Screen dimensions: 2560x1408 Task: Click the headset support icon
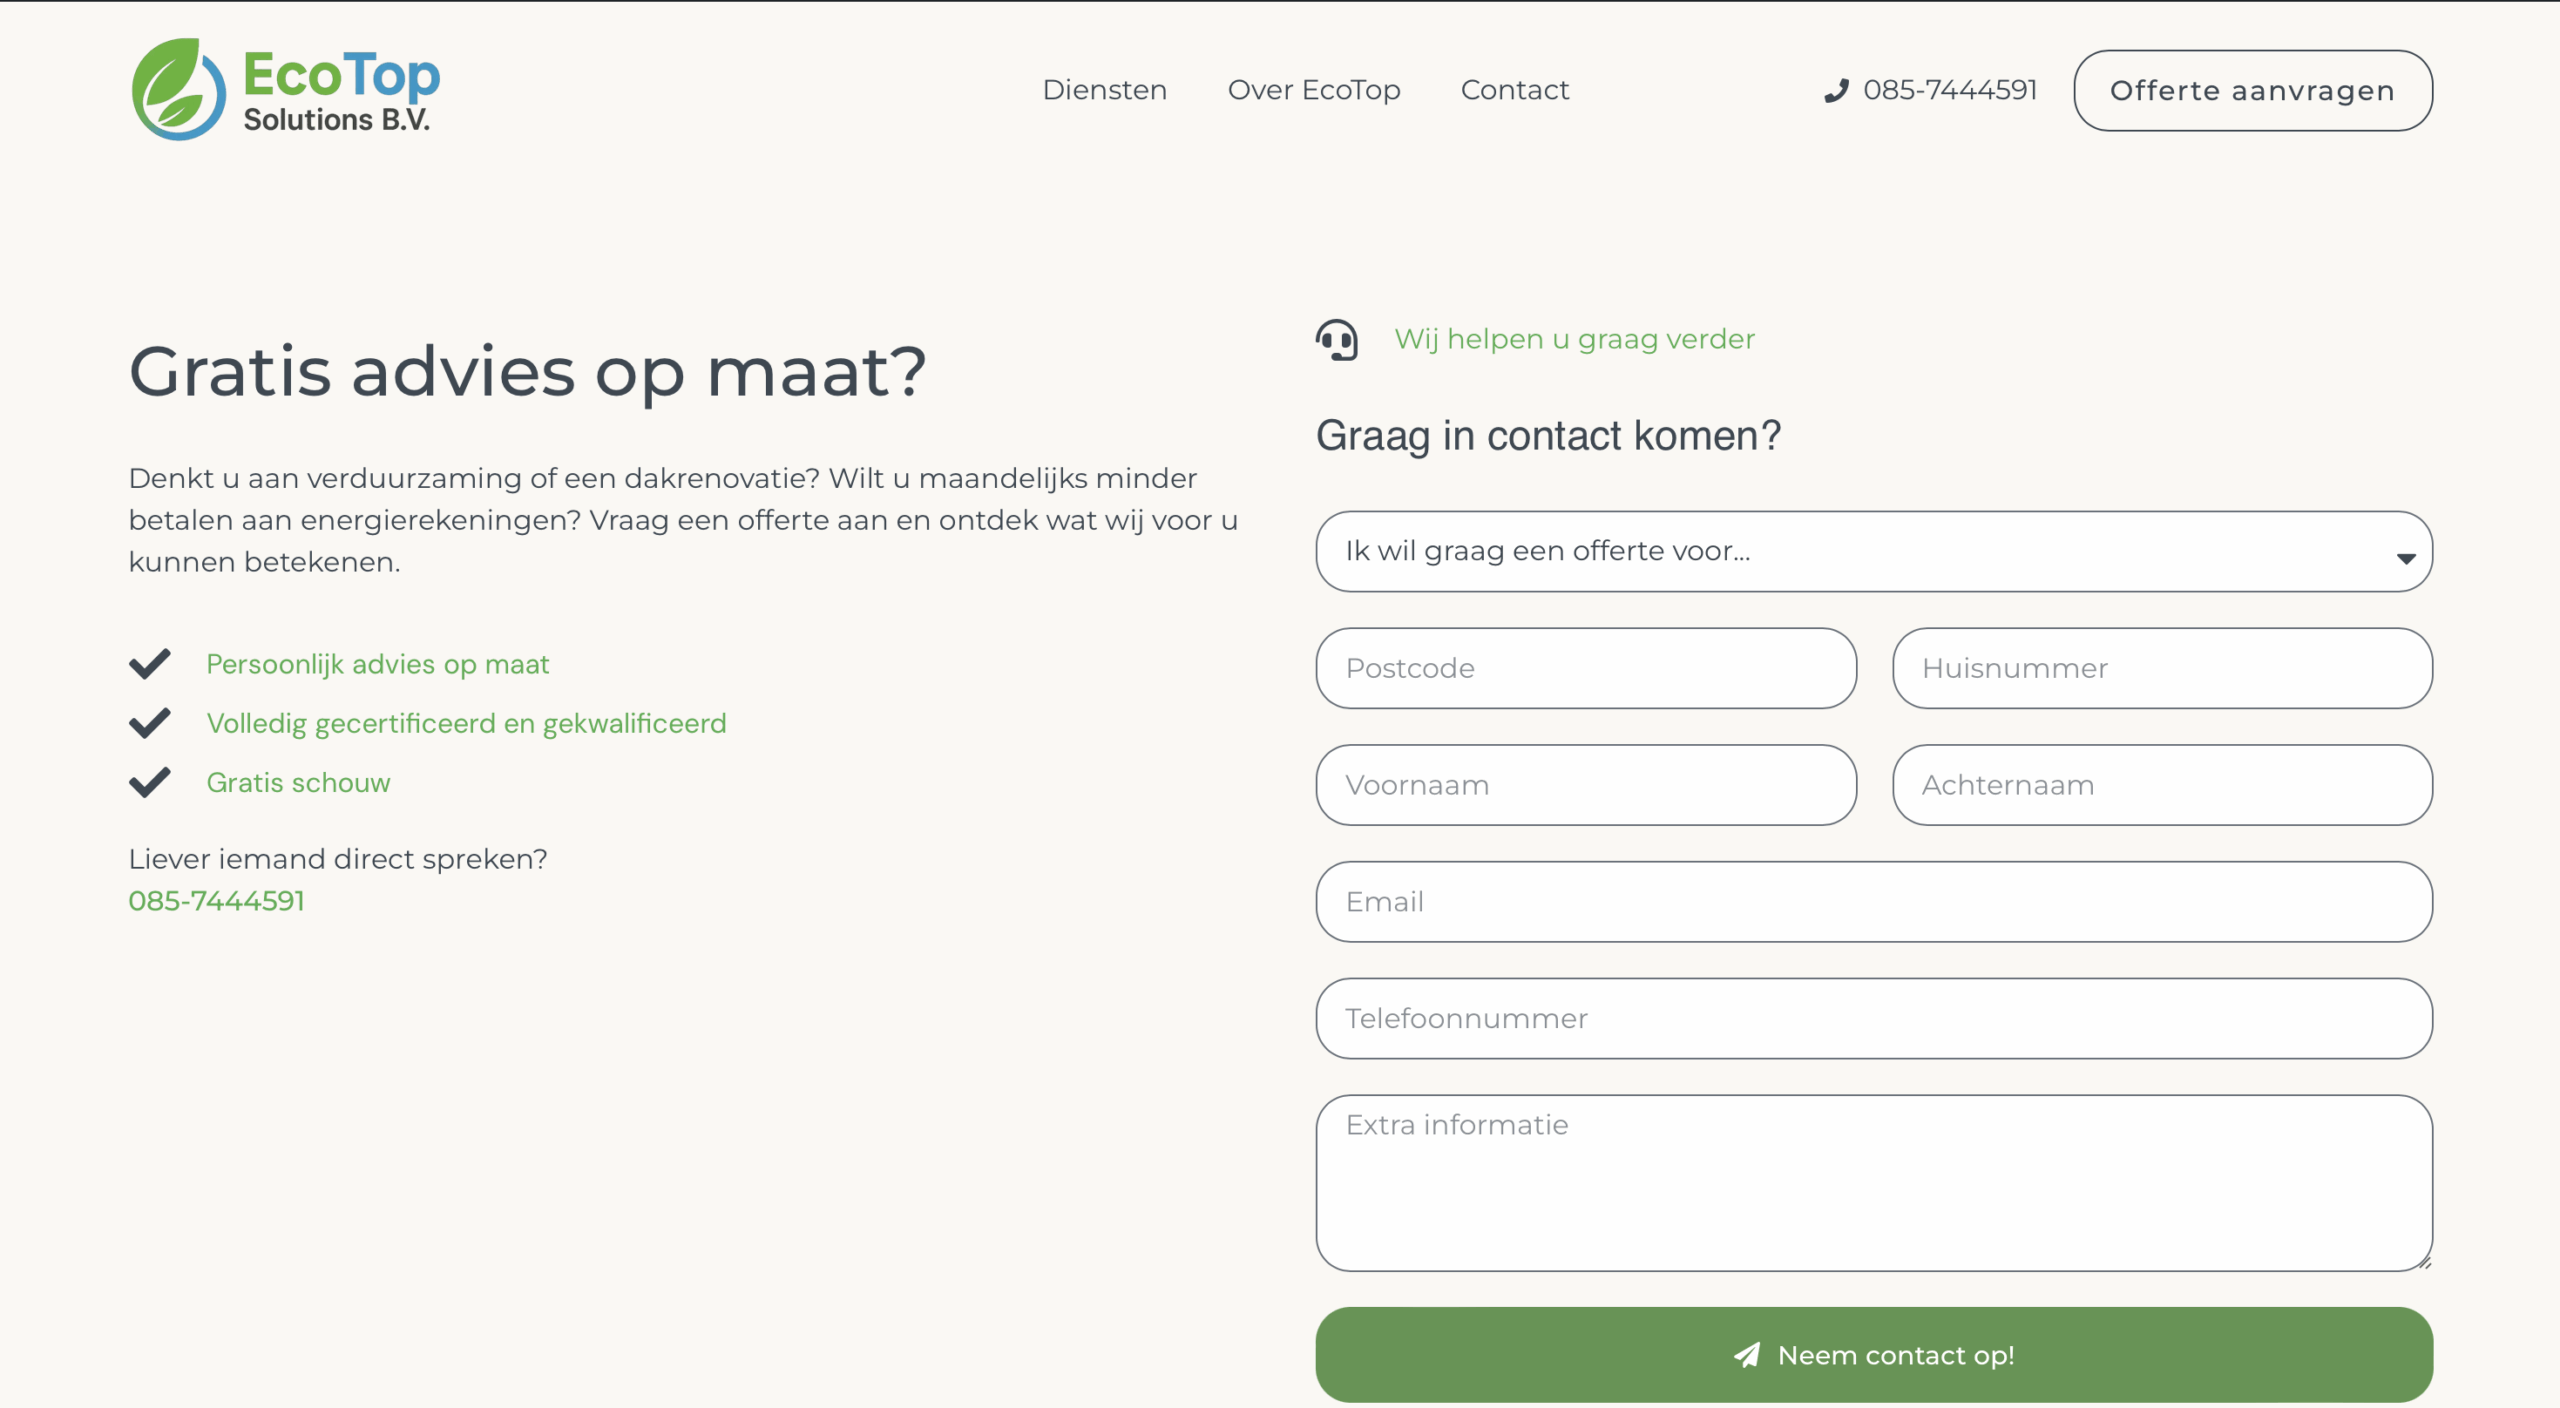[1337, 340]
